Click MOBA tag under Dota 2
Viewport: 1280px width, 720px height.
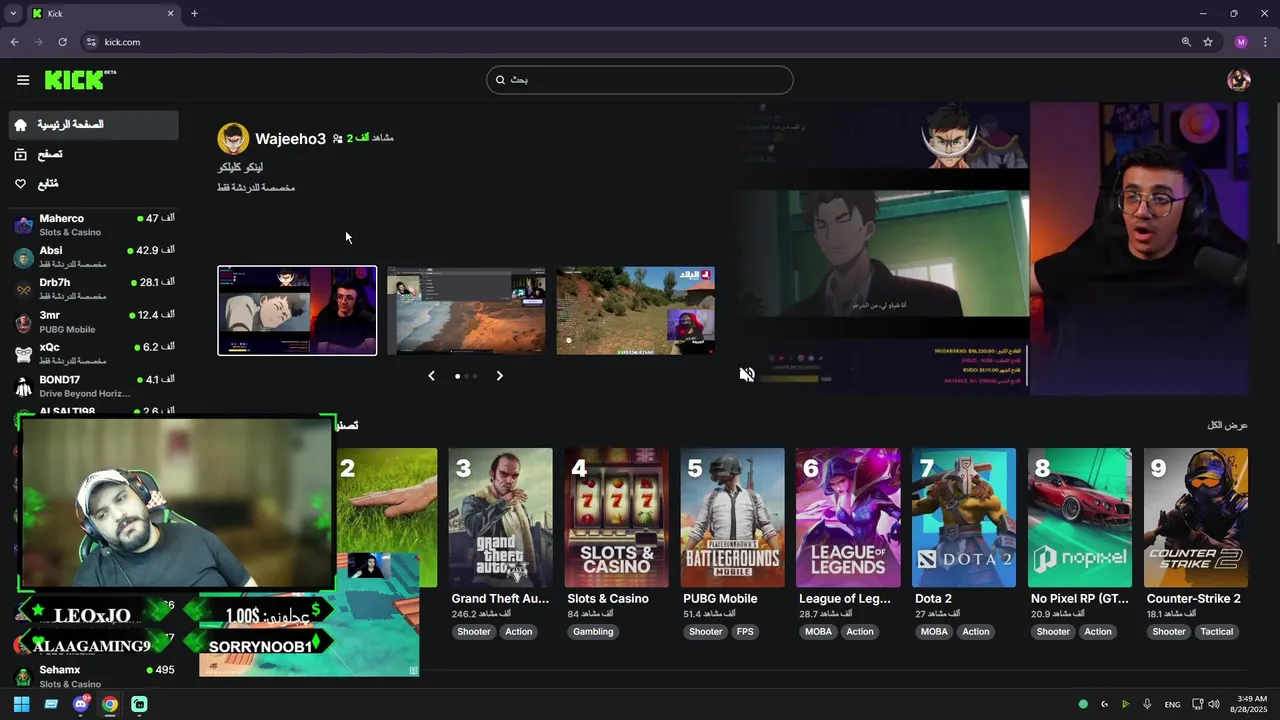(934, 632)
